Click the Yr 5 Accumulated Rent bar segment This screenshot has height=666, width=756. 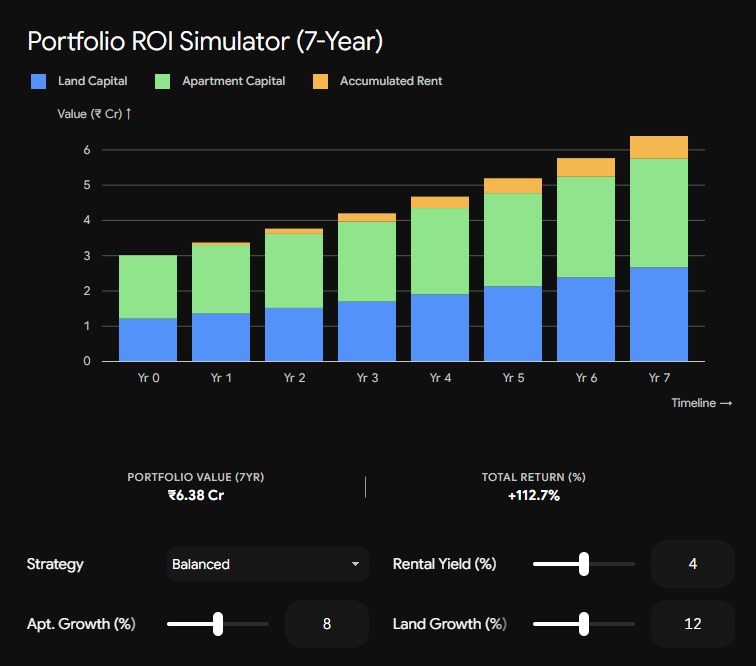513,186
